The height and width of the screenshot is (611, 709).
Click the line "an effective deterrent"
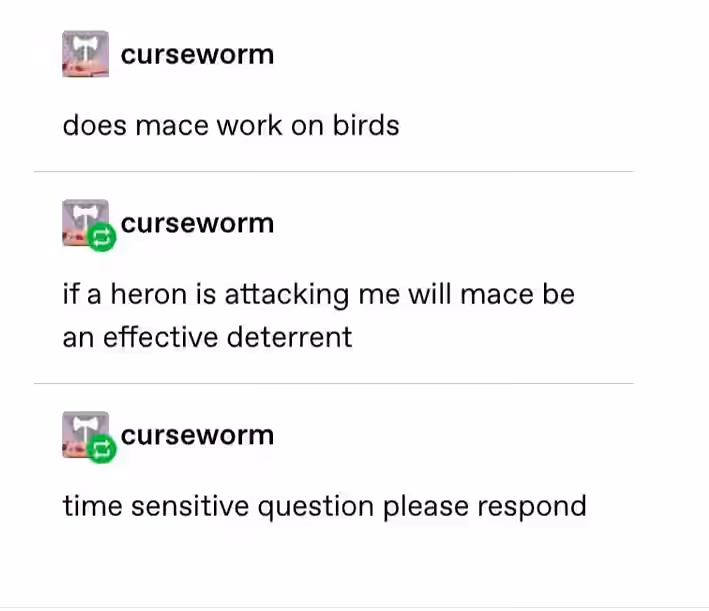point(208,337)
